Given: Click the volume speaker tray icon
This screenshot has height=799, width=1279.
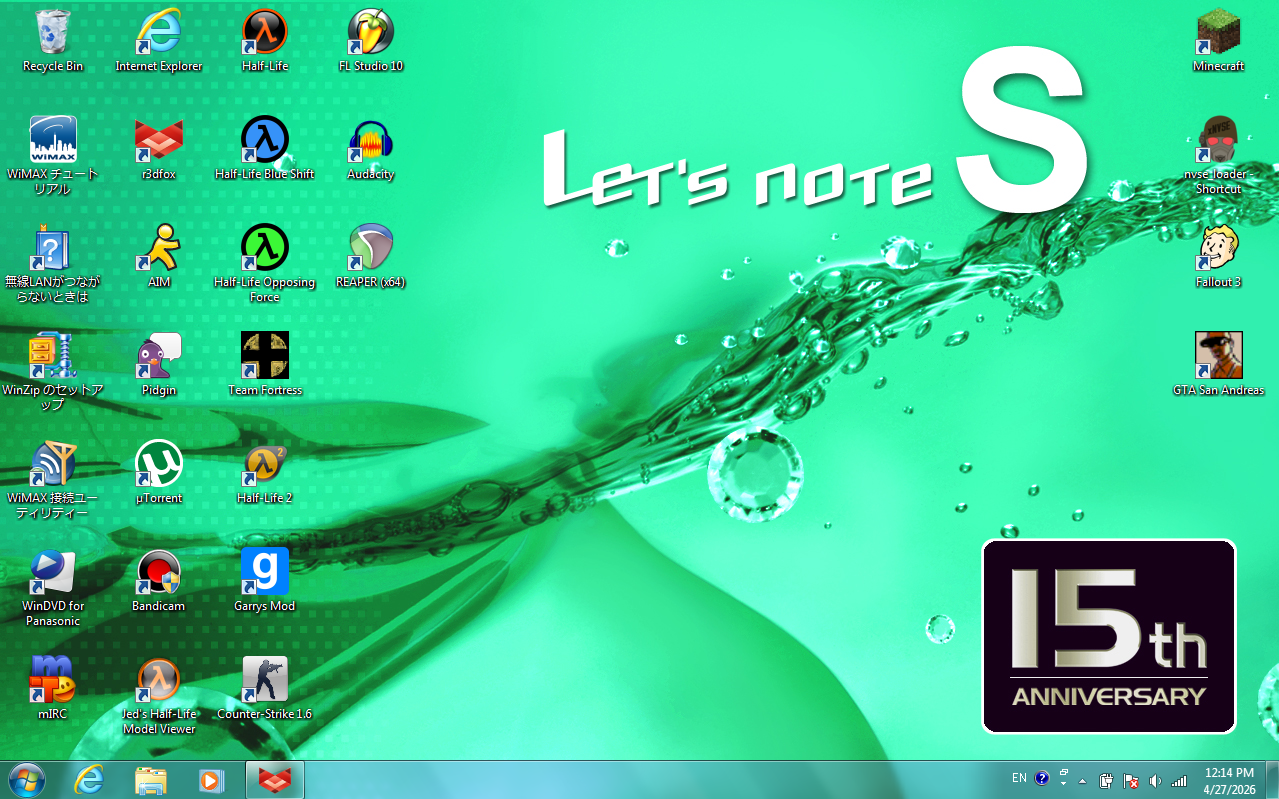Looking at the screenshot, I should [x=1155, y=781].
